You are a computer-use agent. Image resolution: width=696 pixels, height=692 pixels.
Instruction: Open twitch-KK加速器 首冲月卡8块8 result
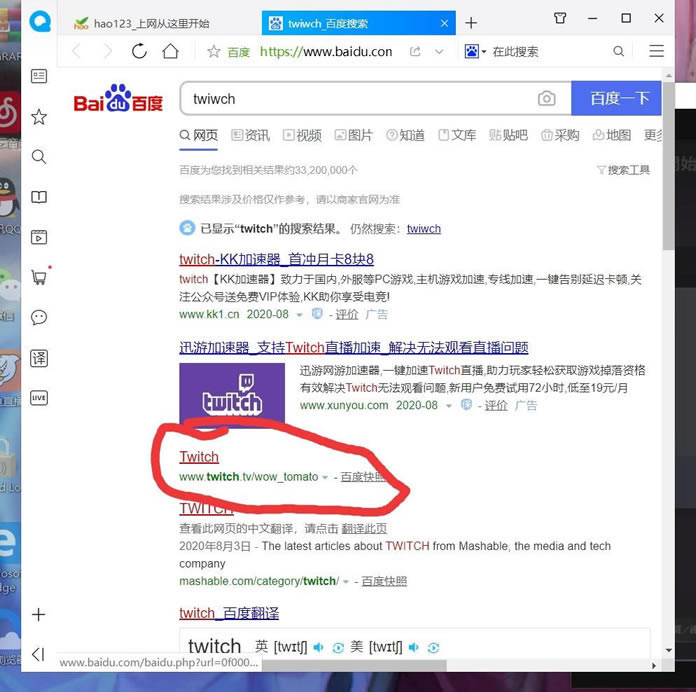click(x=277, y=259)
